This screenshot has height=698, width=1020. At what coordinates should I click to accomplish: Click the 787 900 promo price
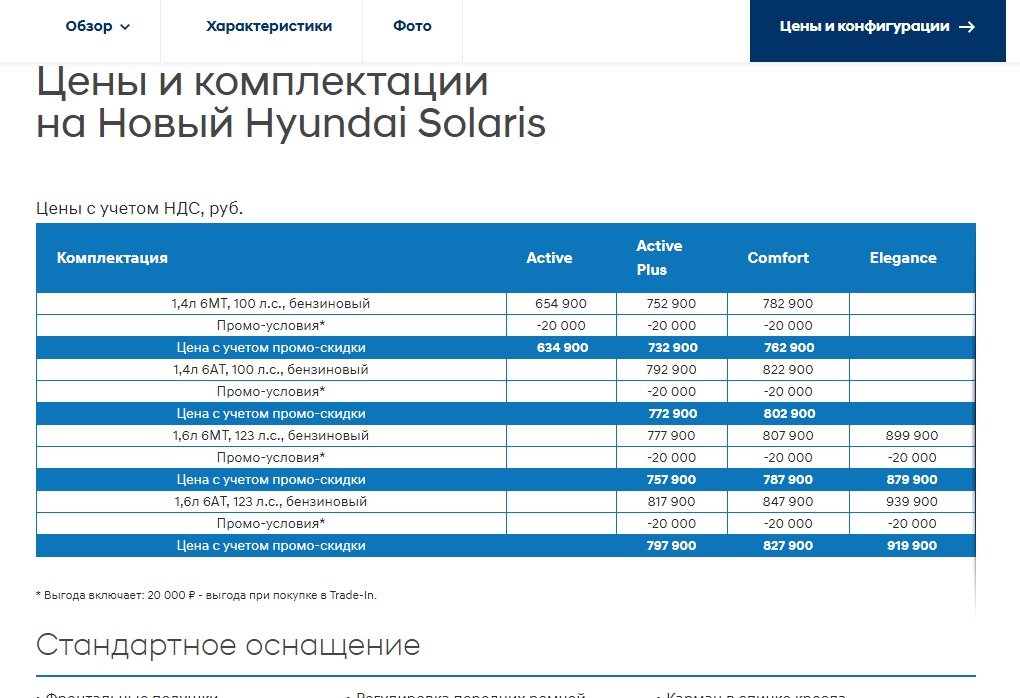tap(788, 479)
